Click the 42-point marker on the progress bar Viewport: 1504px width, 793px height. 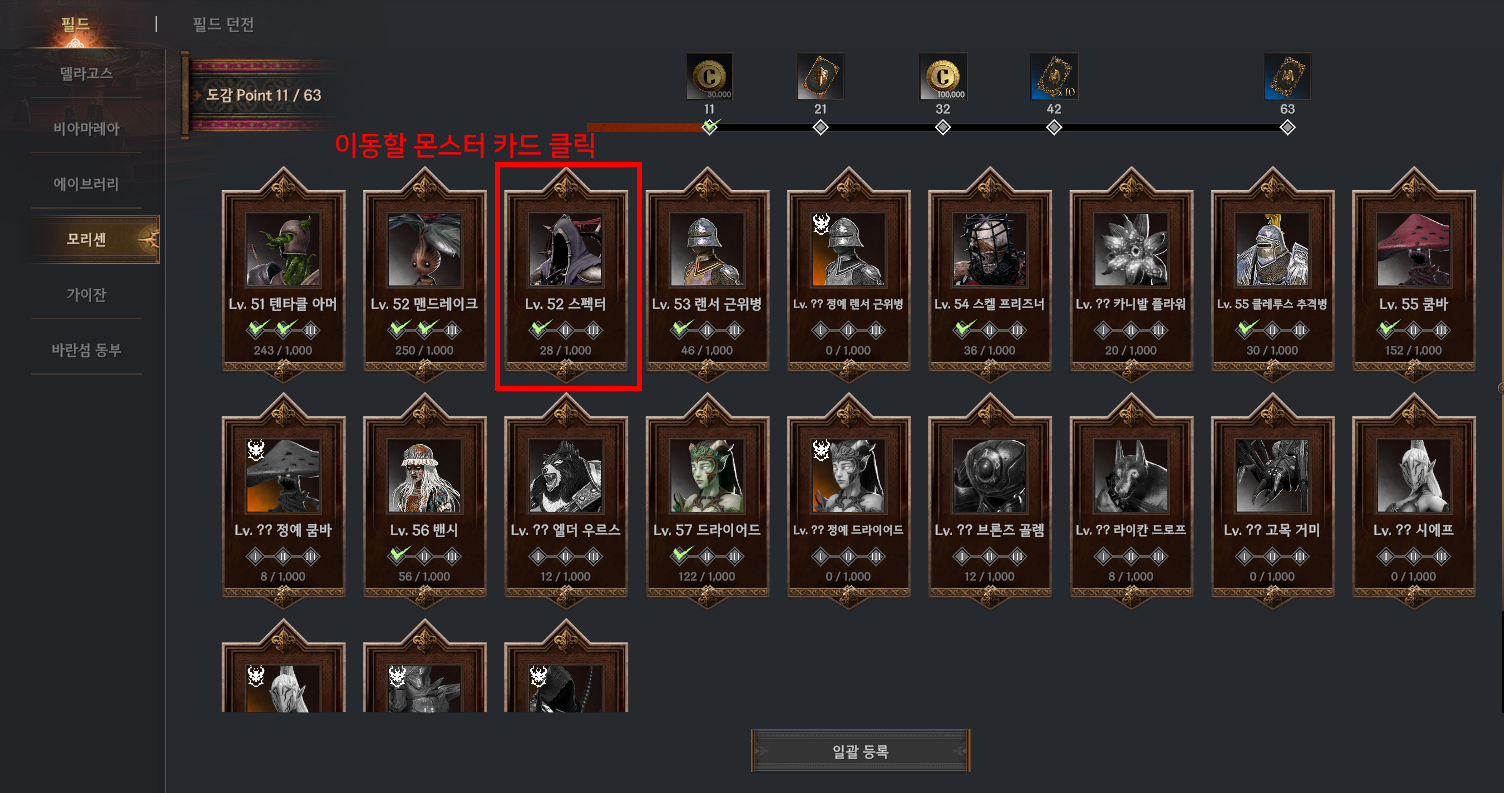[1054, 128]
